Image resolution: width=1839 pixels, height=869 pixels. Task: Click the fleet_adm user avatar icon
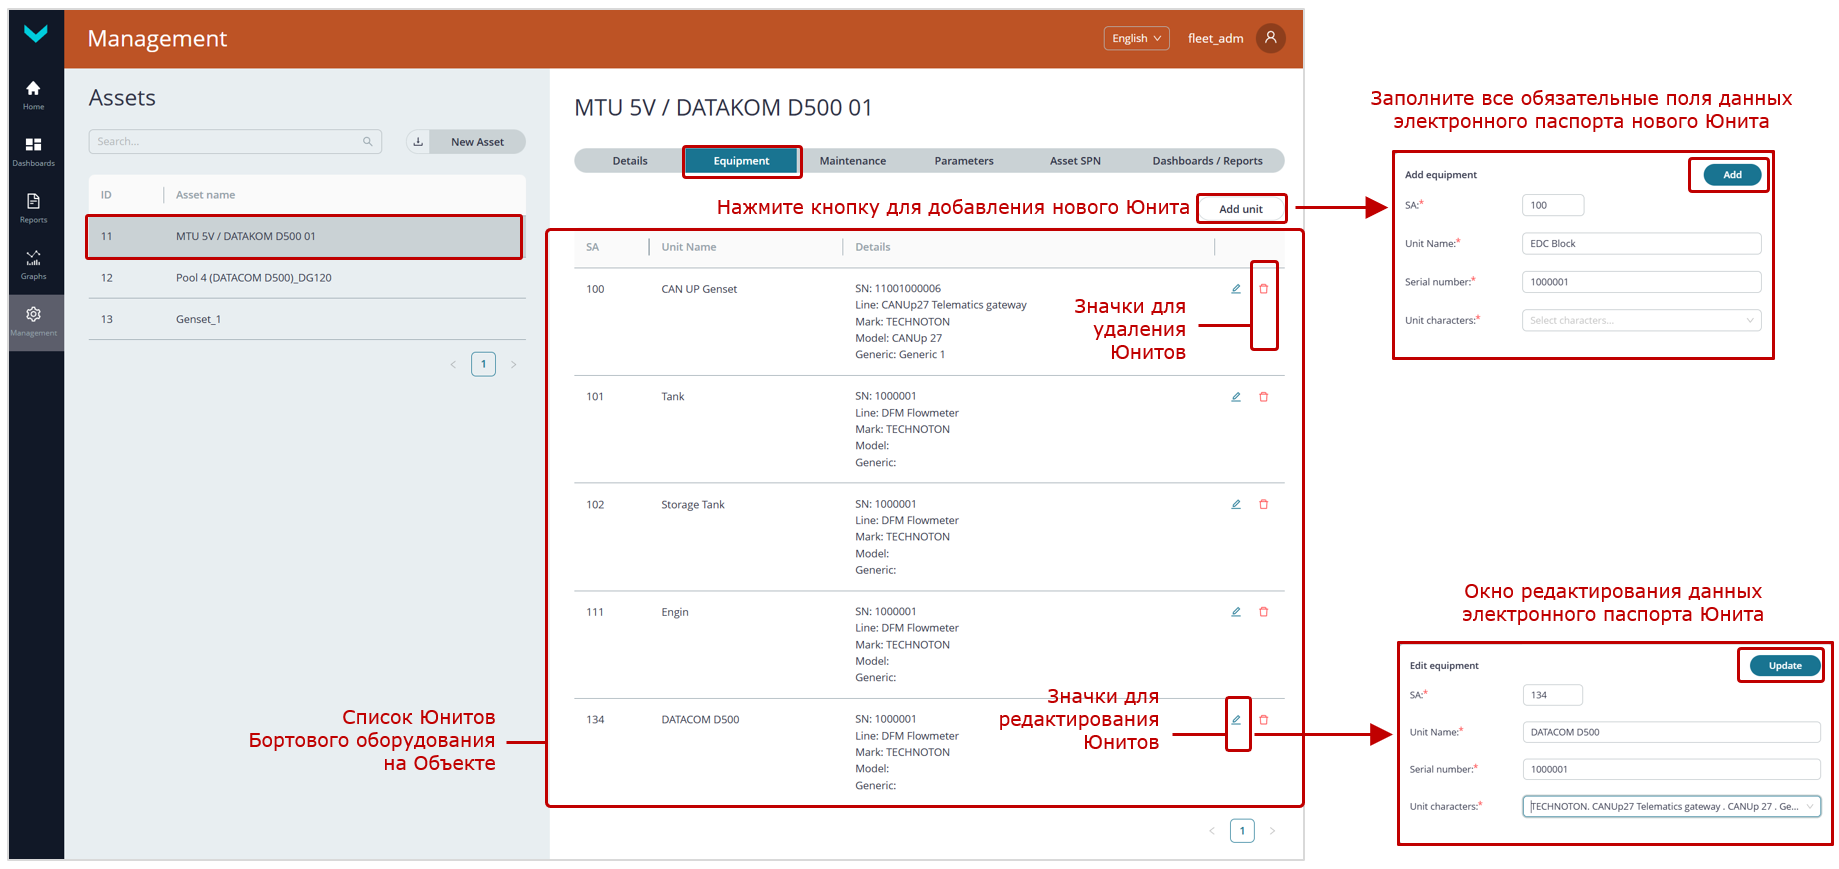(1270, 38)
